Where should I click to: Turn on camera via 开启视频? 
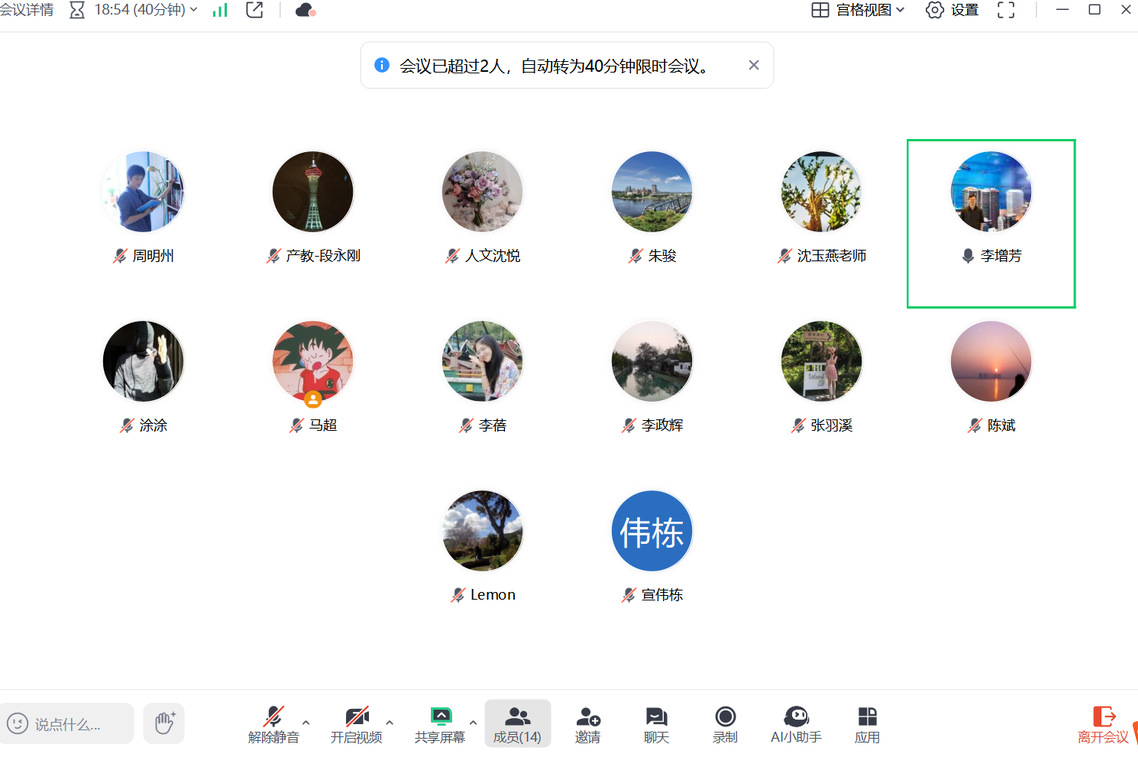[356, 725]
